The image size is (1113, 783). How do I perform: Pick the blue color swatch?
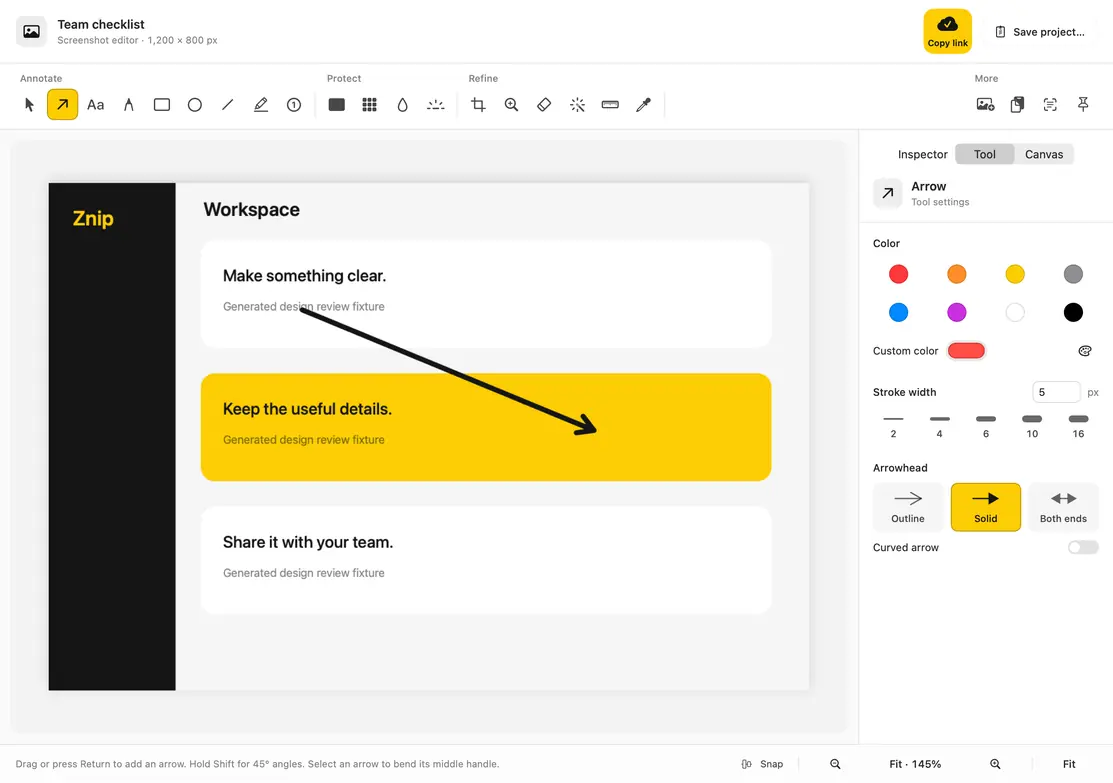(x=899, y=312)
